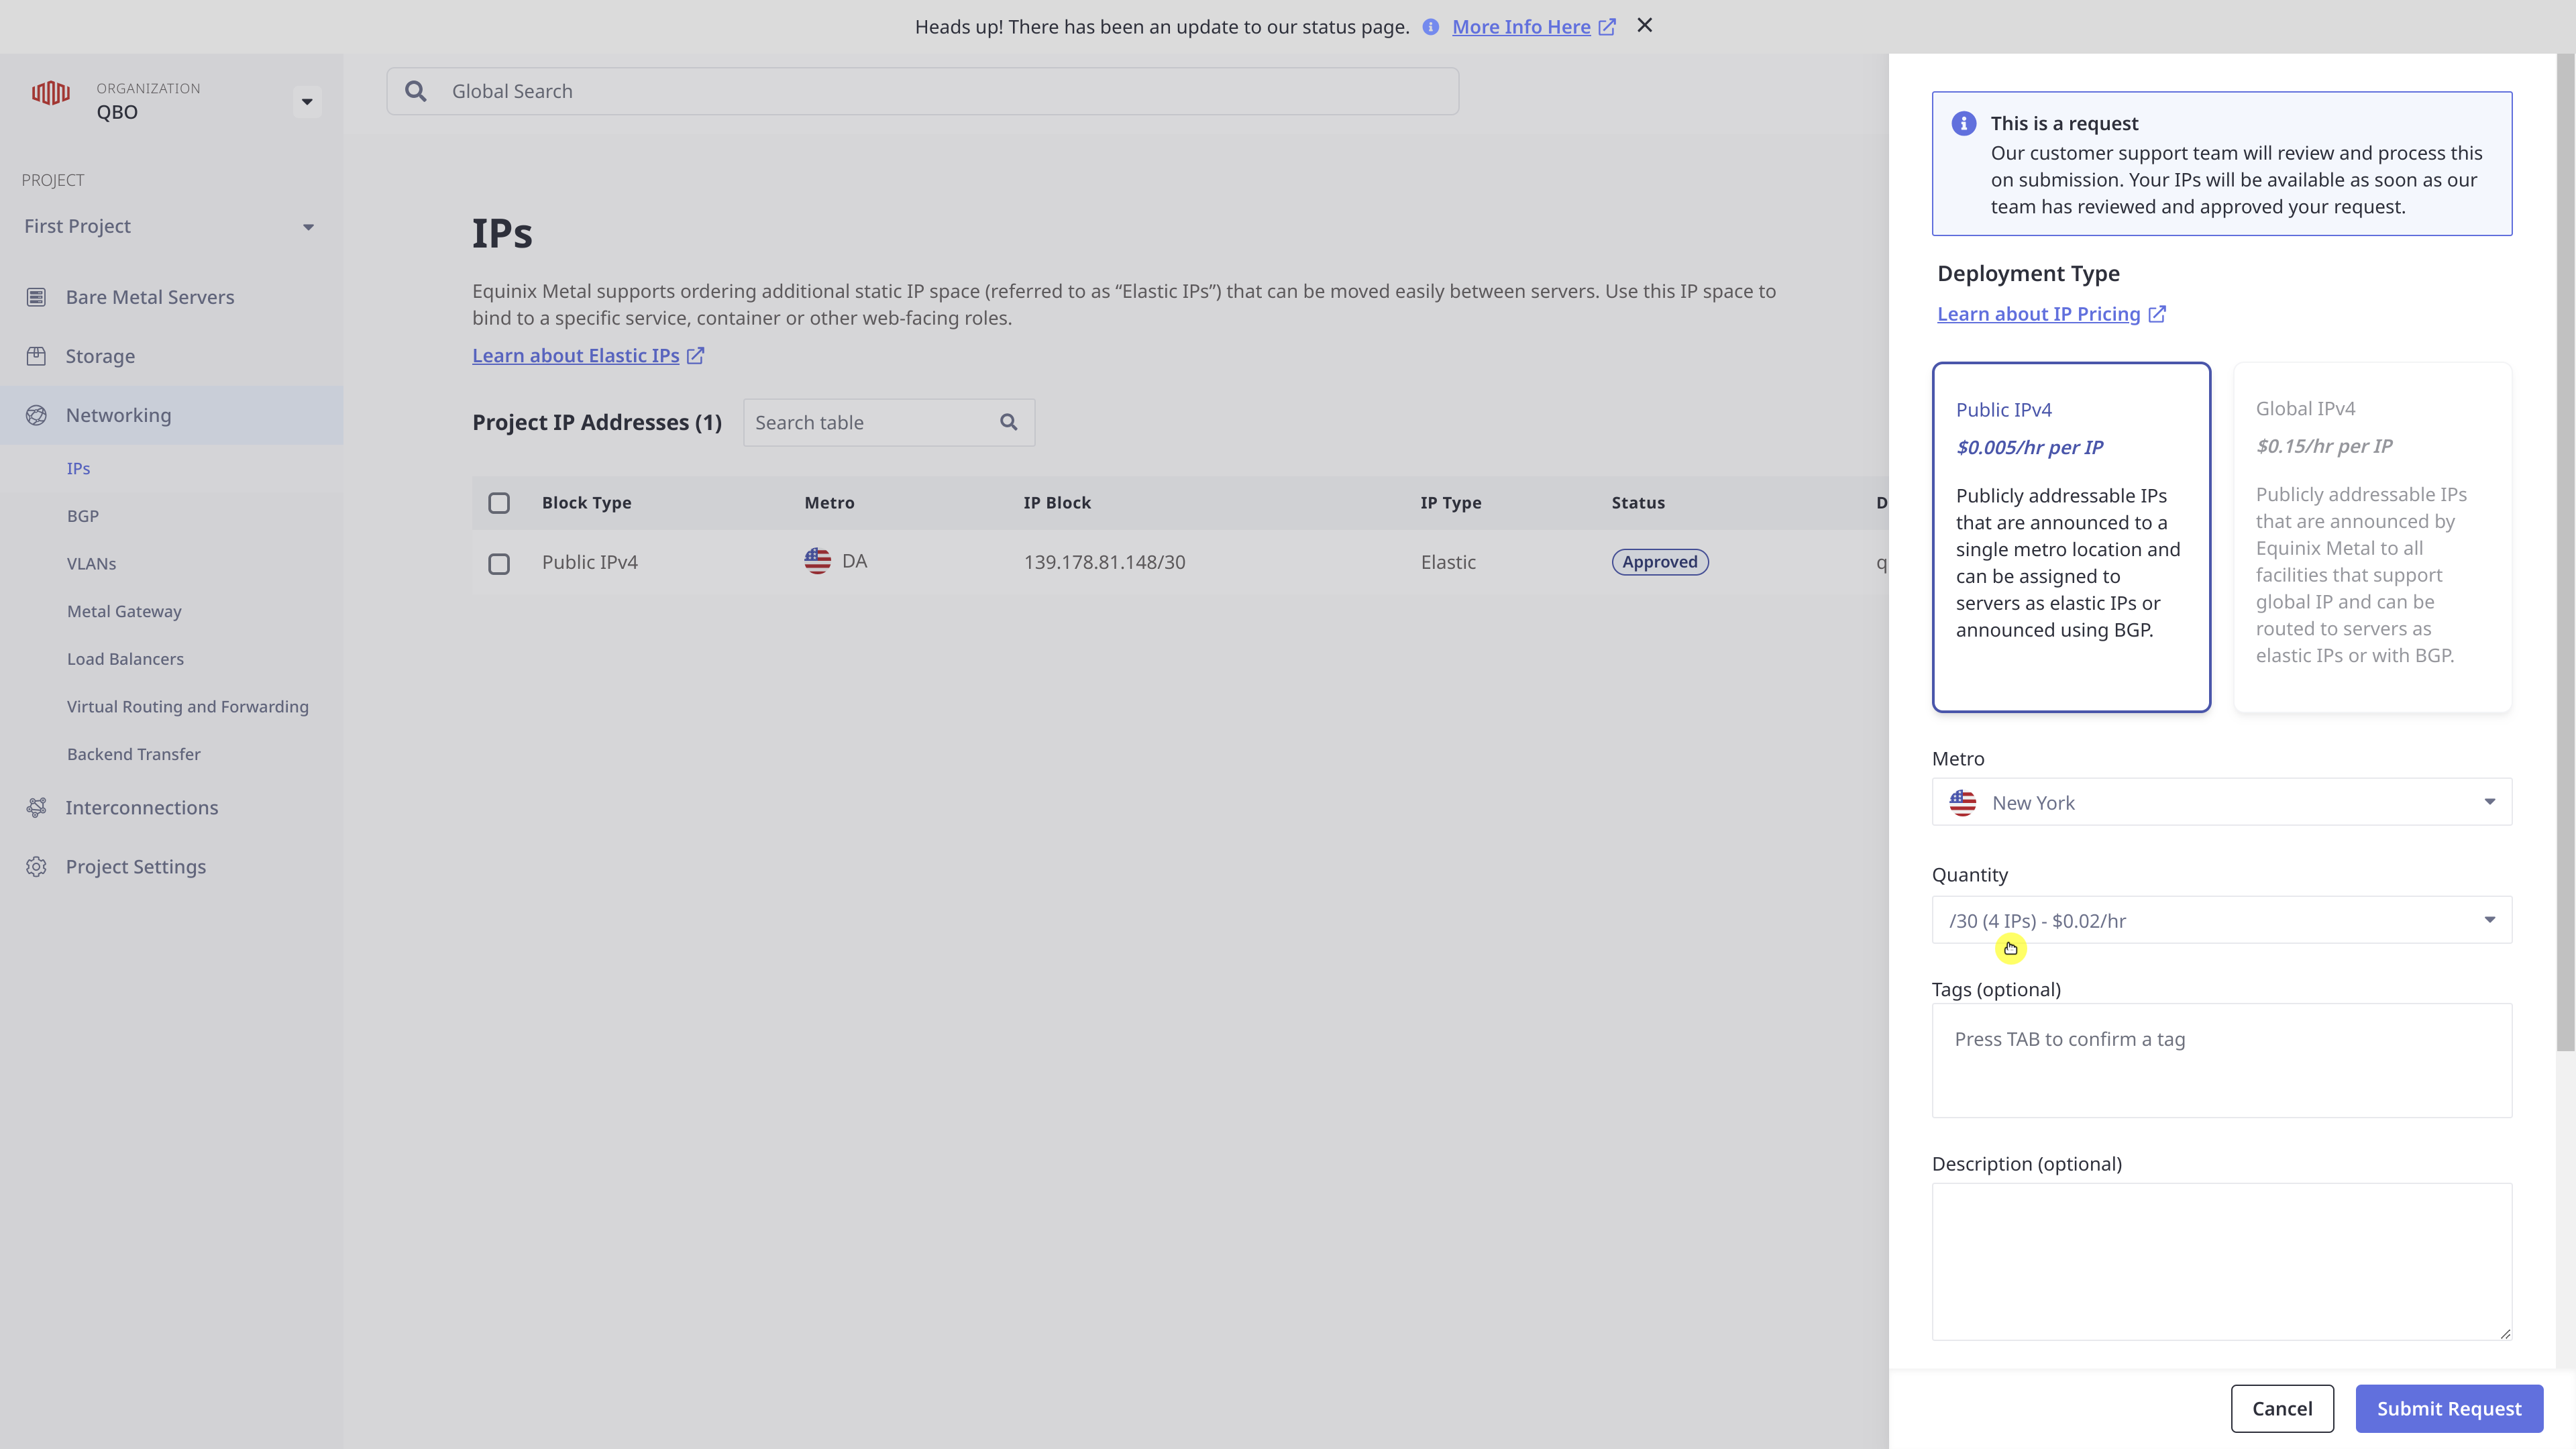Image resolution: width=2576 pixels, height=1449 pixels.
Task: Click the Storage sidebar icon
Action: click(x=36, y=356)
